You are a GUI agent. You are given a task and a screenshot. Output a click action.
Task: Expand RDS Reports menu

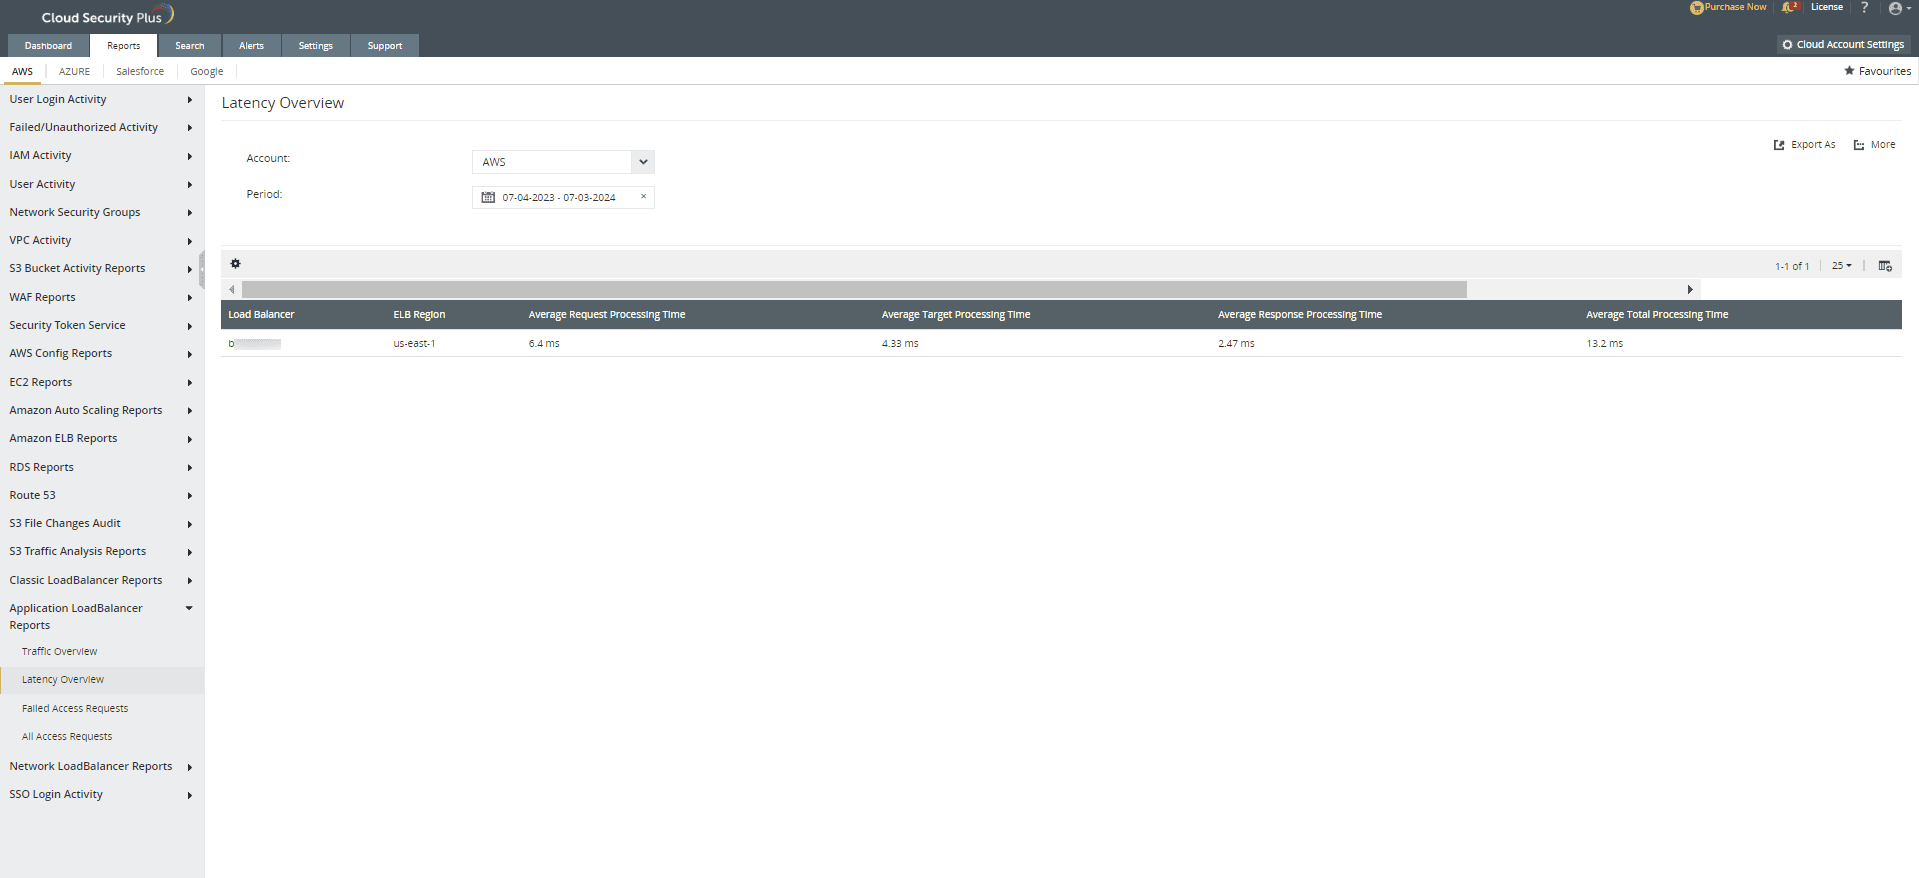102,467
